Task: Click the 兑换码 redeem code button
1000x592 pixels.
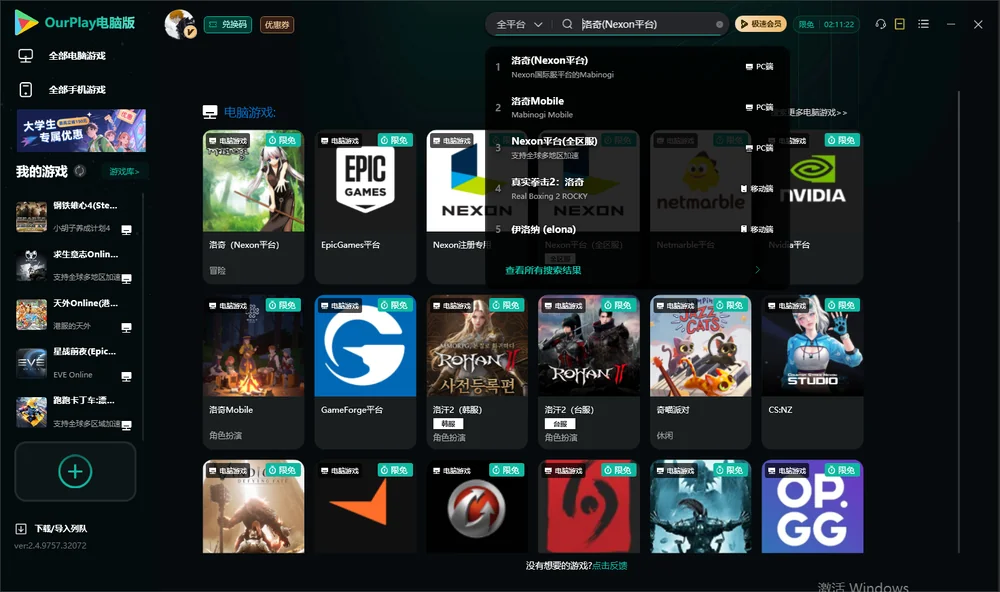Action: click(228, 25)
